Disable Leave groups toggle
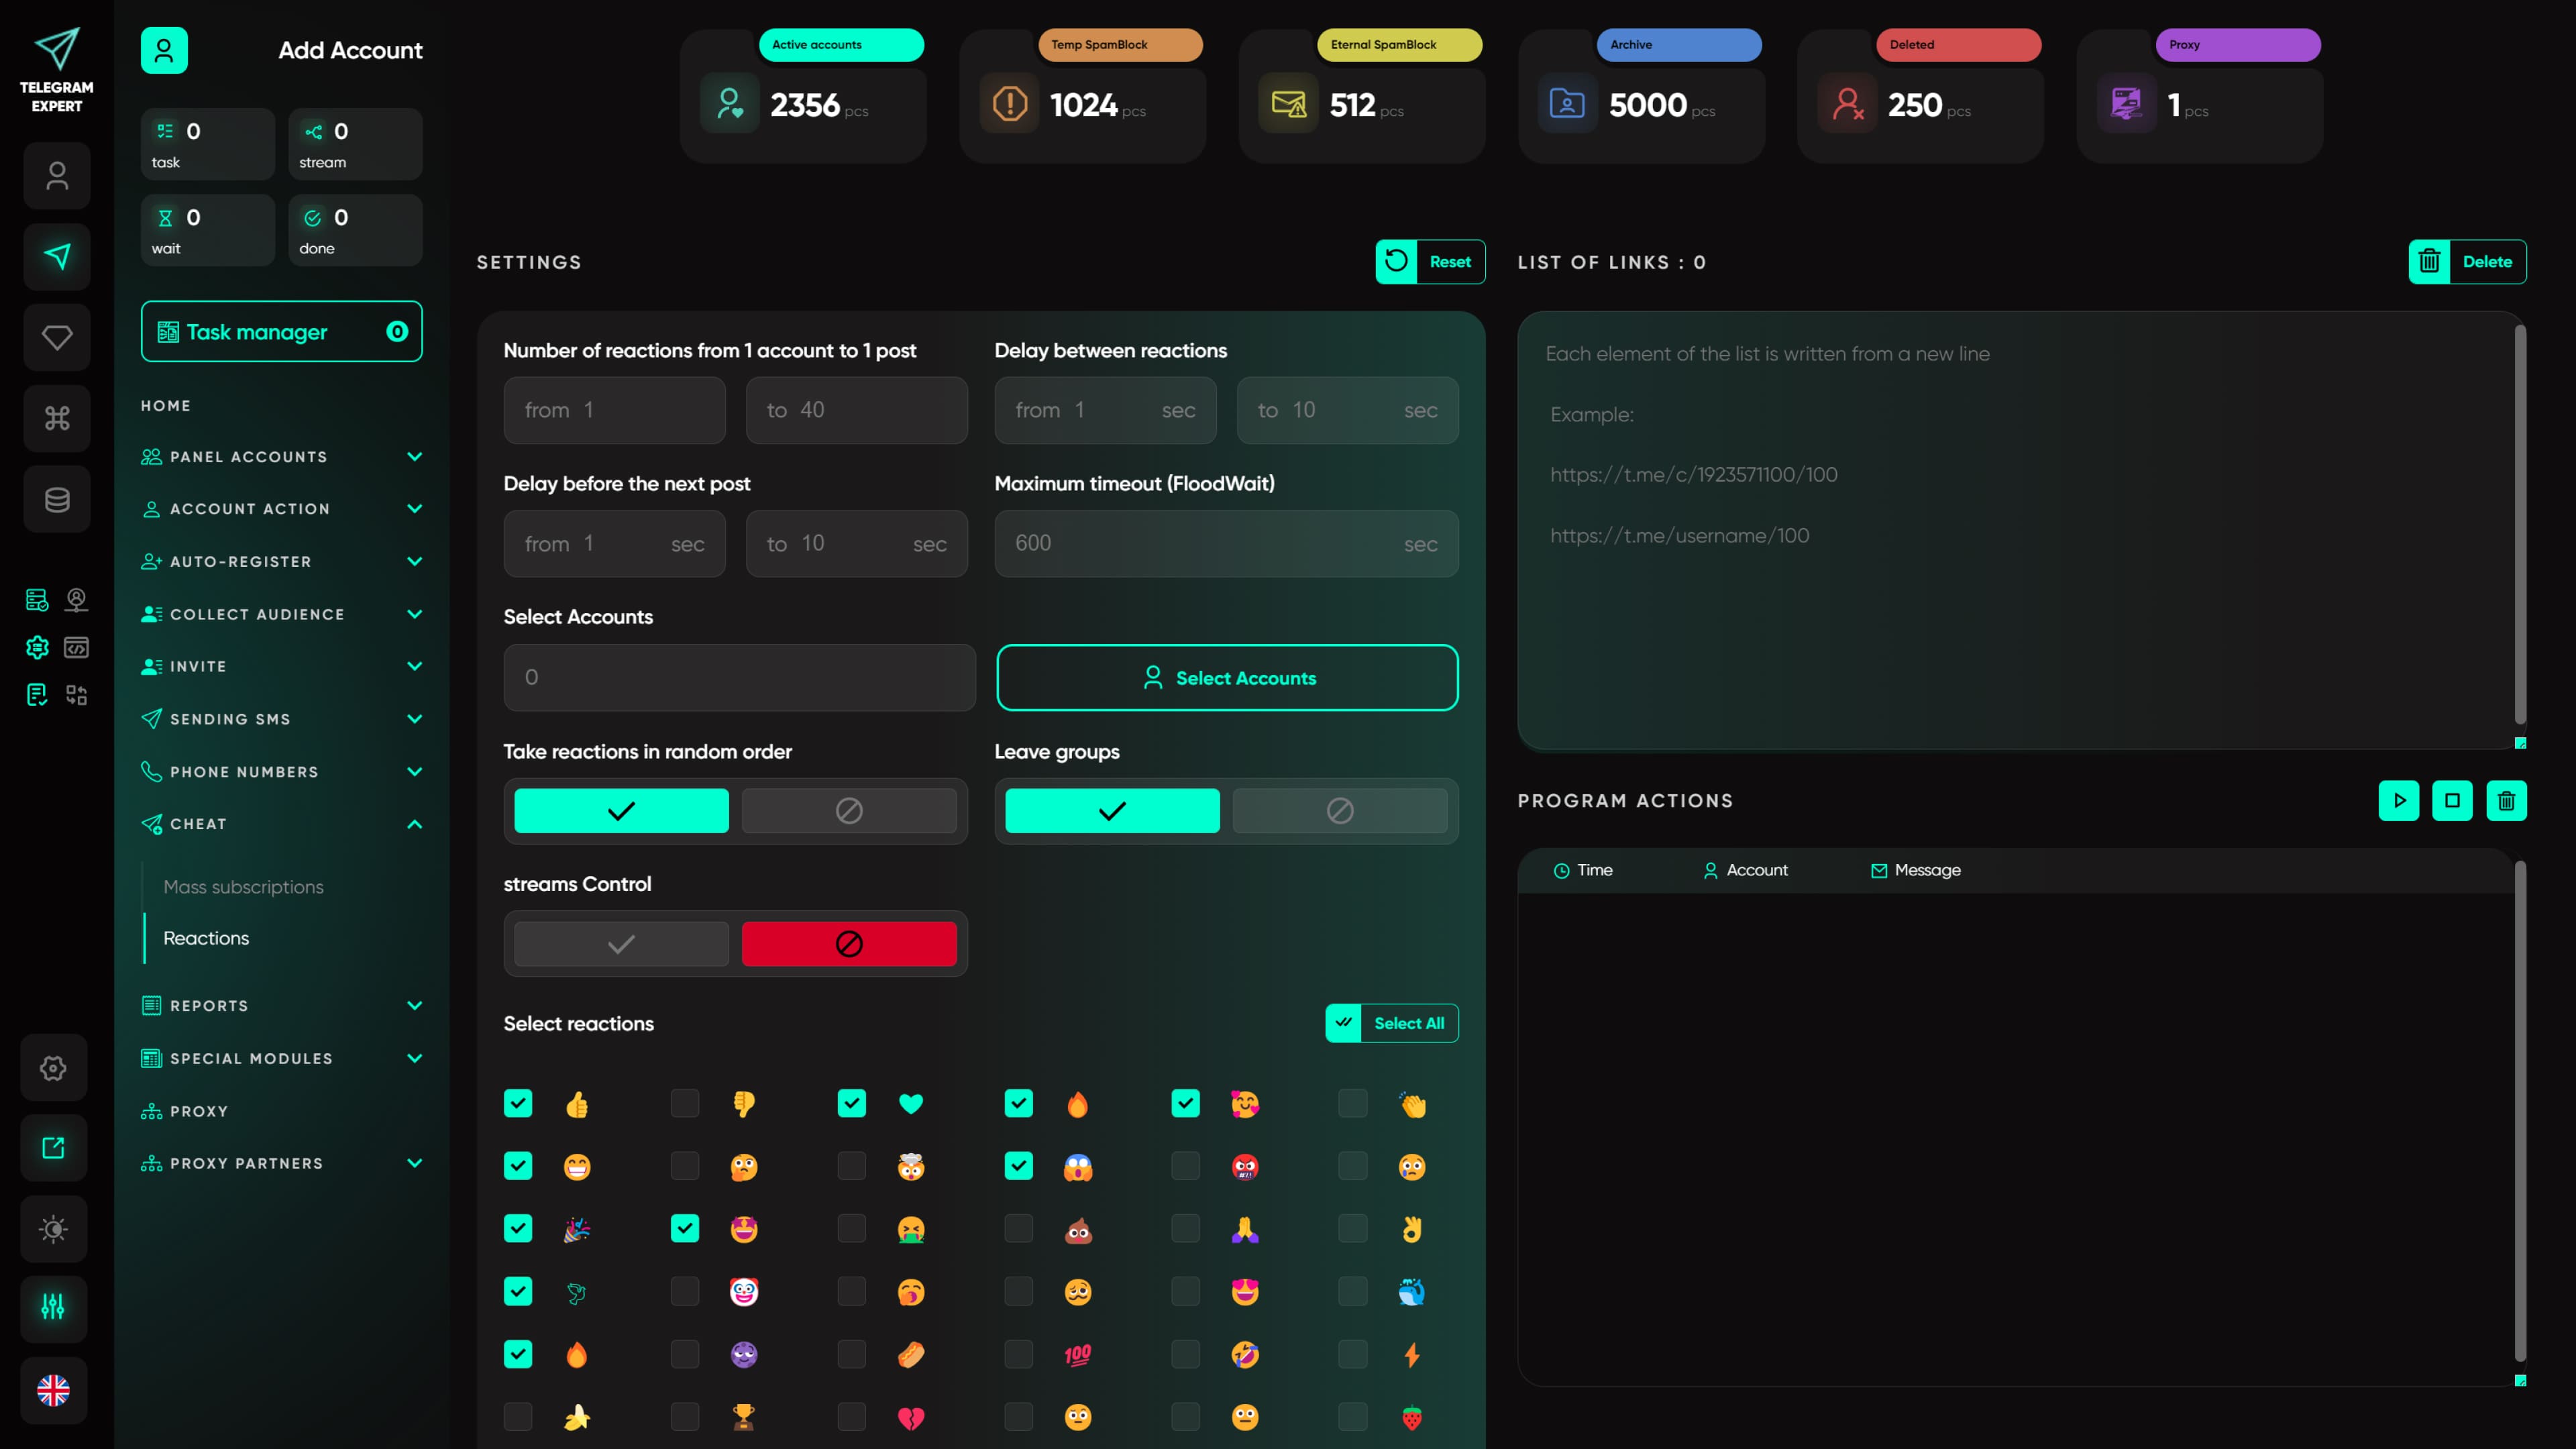The height and width of the screenshot is (1449, 2576). [x=1339, y=811]
